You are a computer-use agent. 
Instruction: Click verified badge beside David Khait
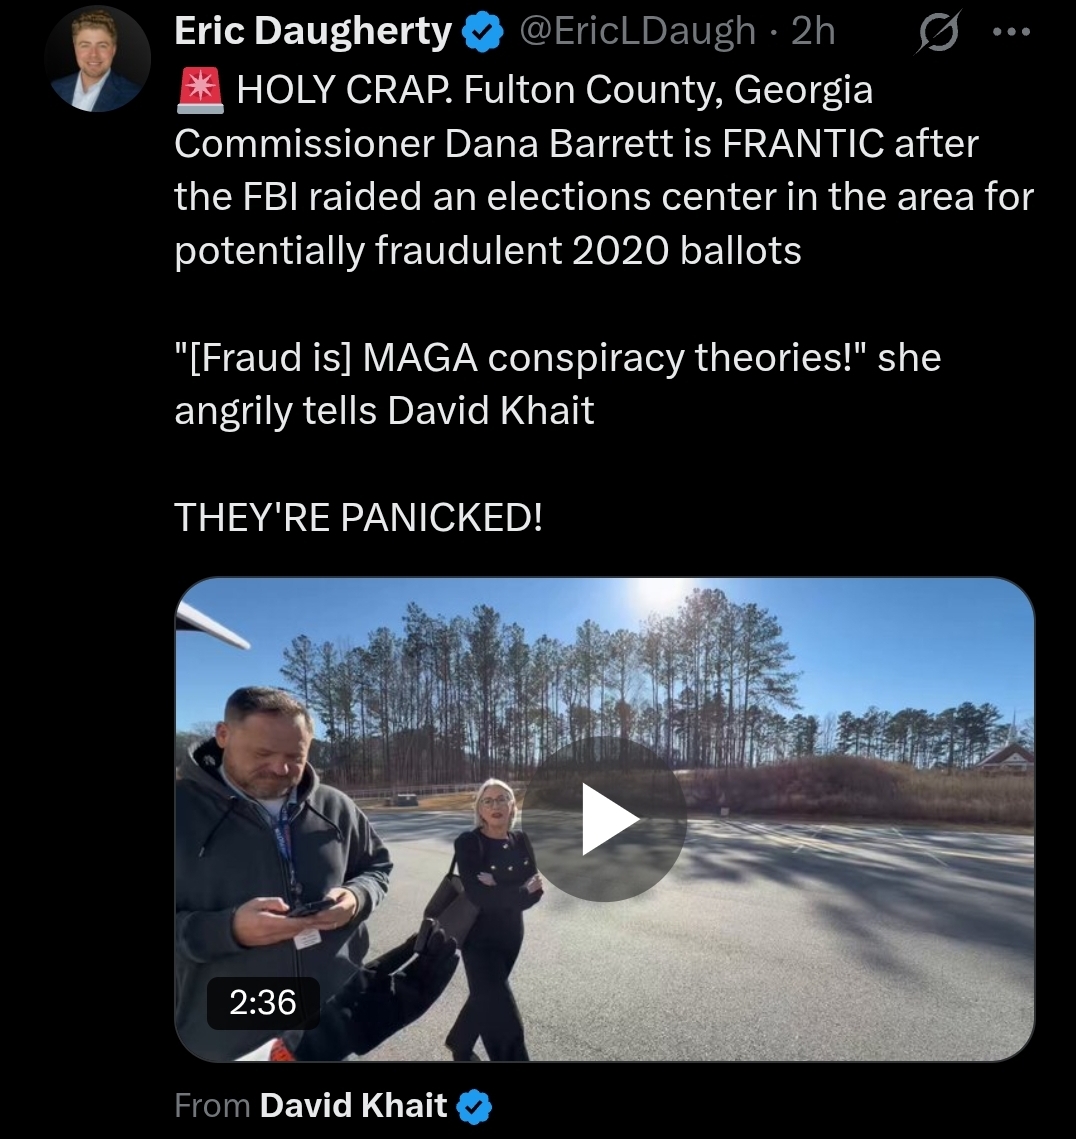click(x=474, y=1106)
